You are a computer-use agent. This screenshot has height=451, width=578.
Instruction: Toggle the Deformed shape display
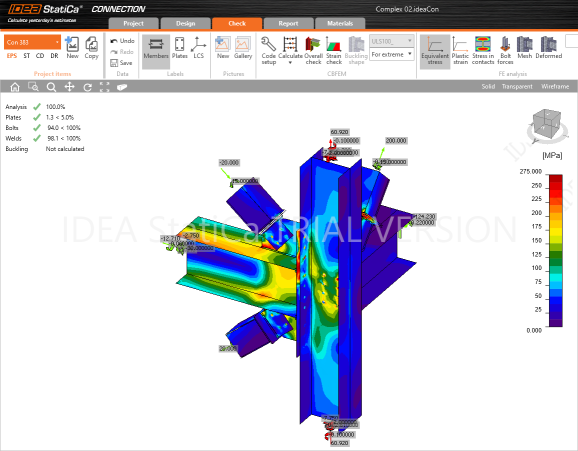549,48
